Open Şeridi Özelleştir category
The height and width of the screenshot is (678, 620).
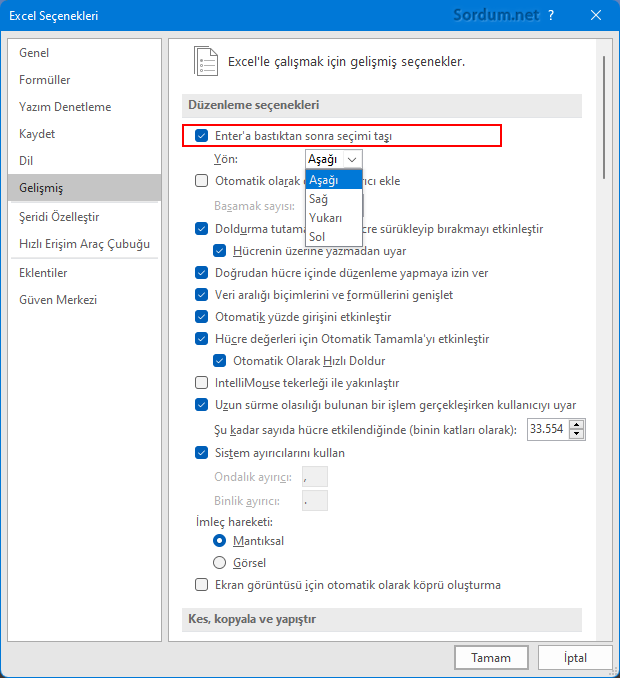tap(85, 217)
